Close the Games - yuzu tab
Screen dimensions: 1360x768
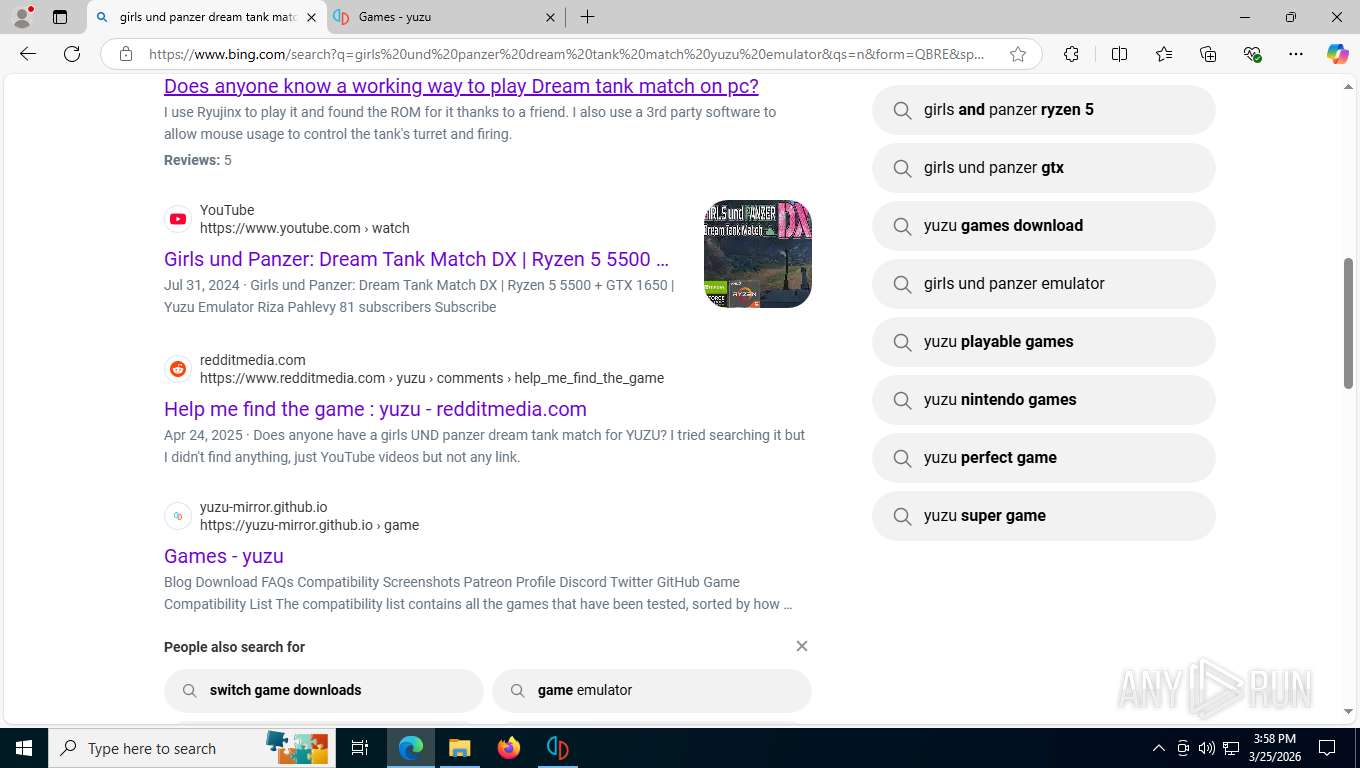click(x=551, y=17)
